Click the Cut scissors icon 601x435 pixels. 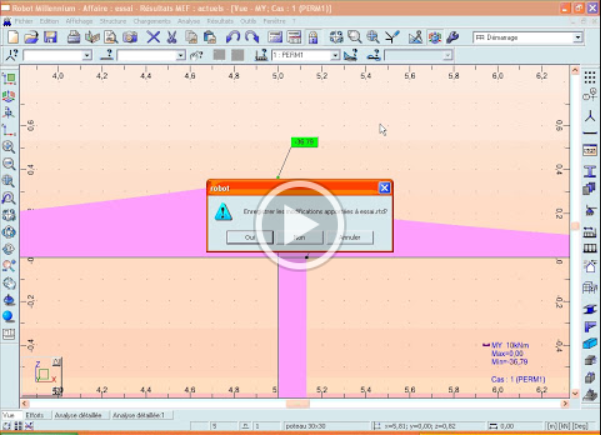(170, 37)
